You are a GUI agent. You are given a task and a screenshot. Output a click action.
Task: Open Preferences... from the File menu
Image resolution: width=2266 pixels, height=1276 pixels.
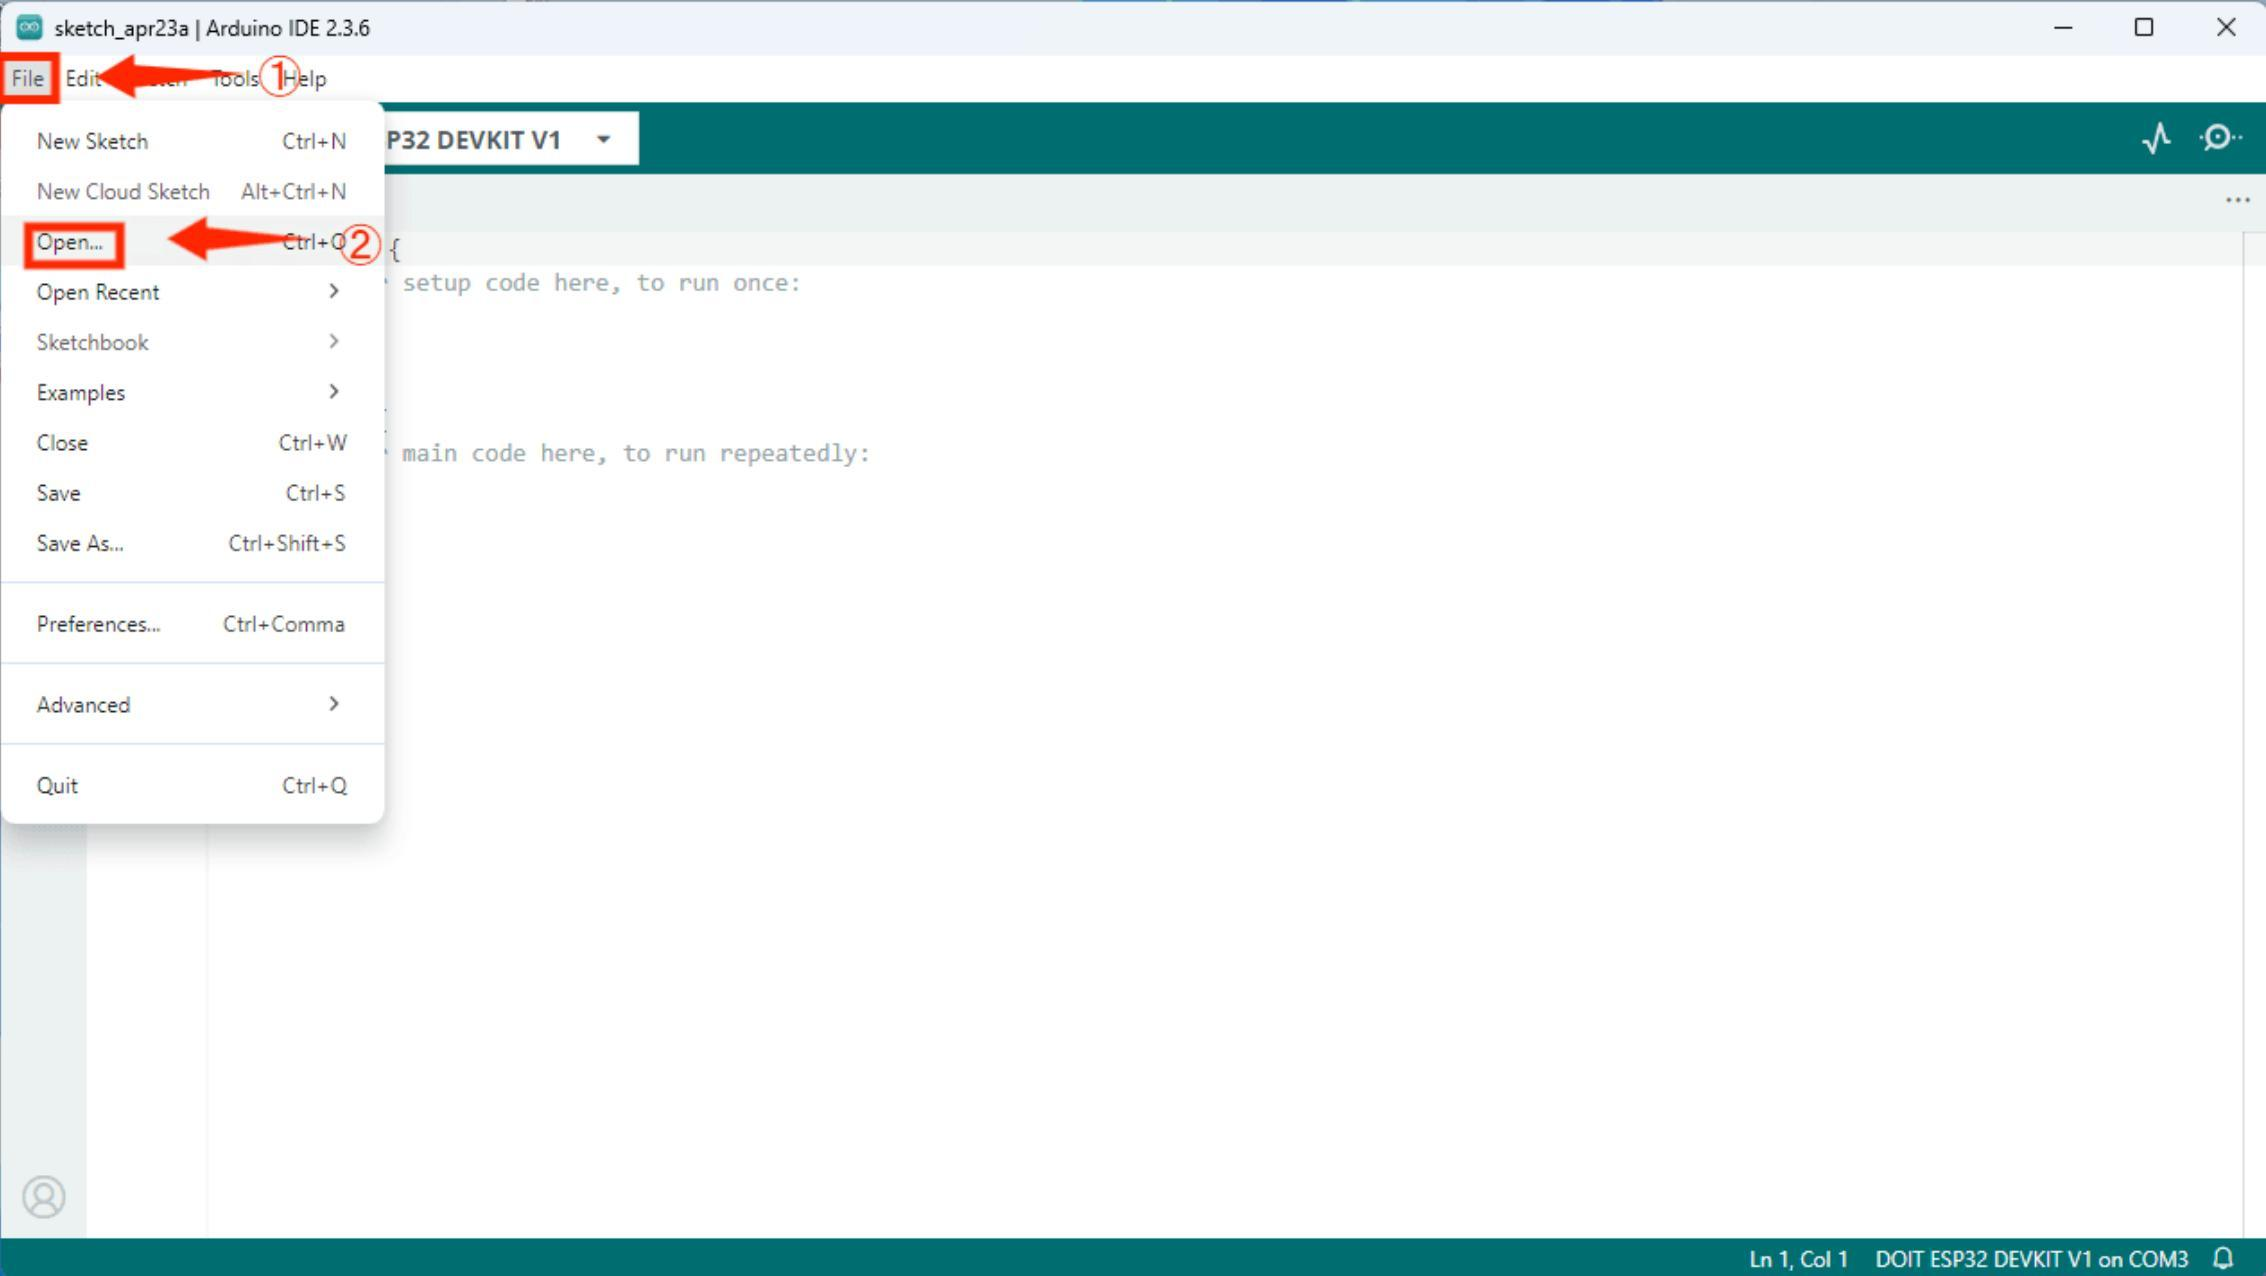pos(192,624)
